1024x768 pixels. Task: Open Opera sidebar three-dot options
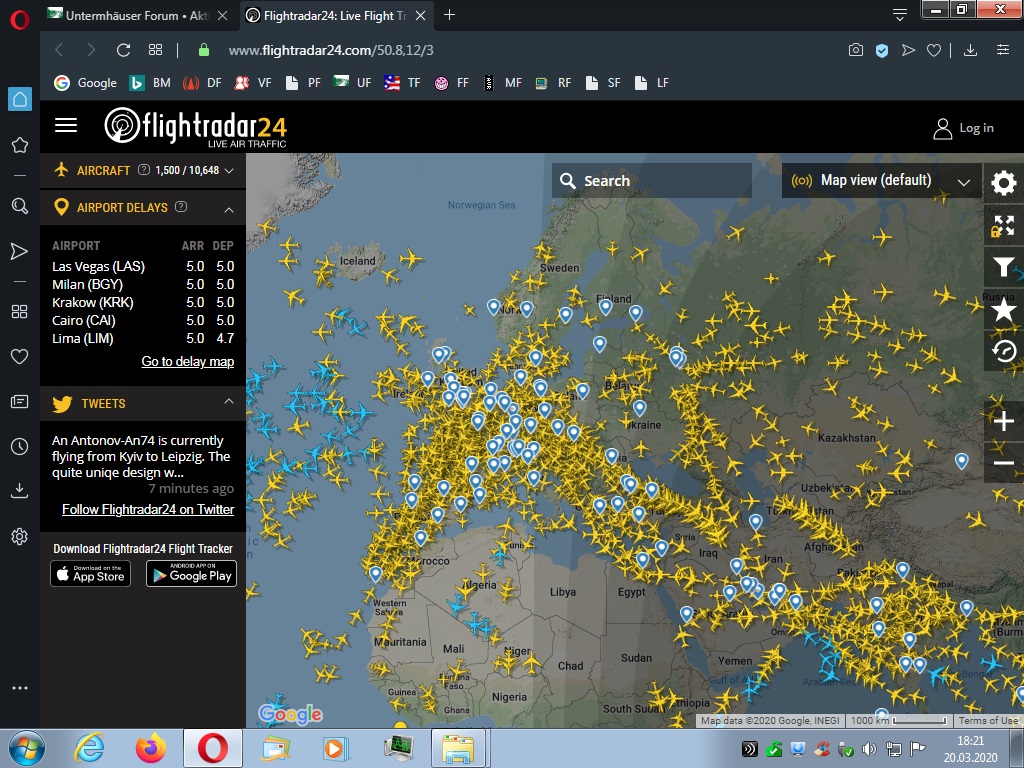[x=20, y=688]
